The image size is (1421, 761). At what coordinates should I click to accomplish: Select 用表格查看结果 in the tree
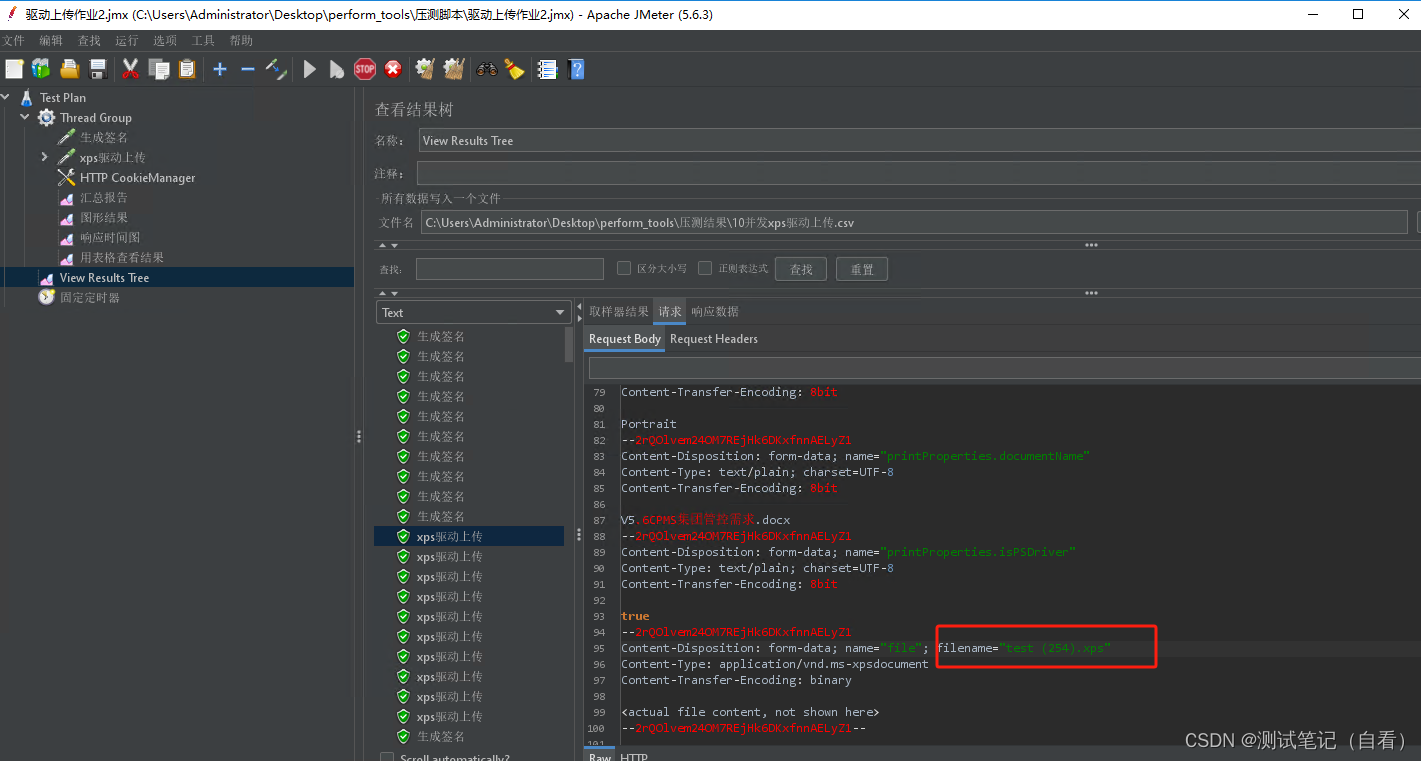[x=122, y=257]
